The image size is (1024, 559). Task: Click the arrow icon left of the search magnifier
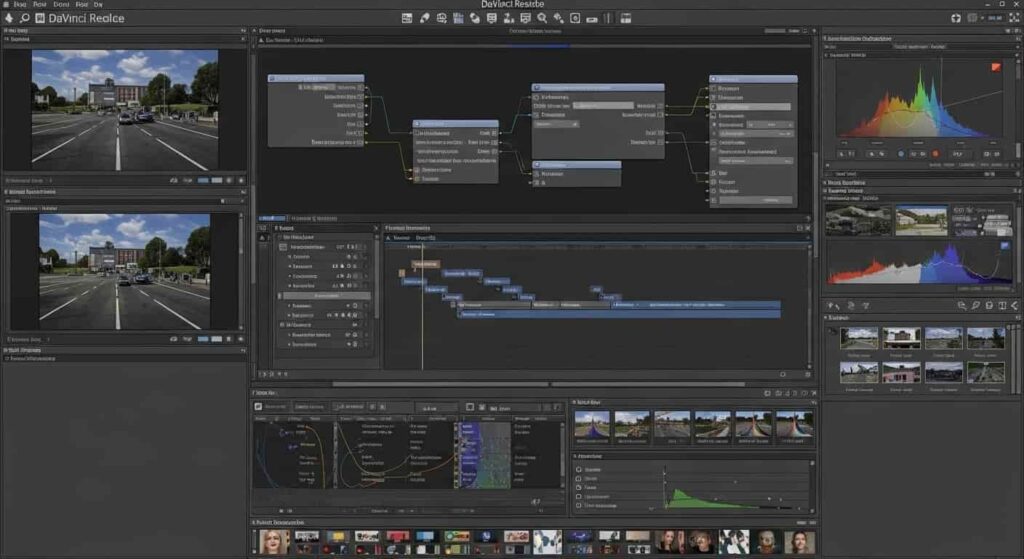(x=9, y=18)
